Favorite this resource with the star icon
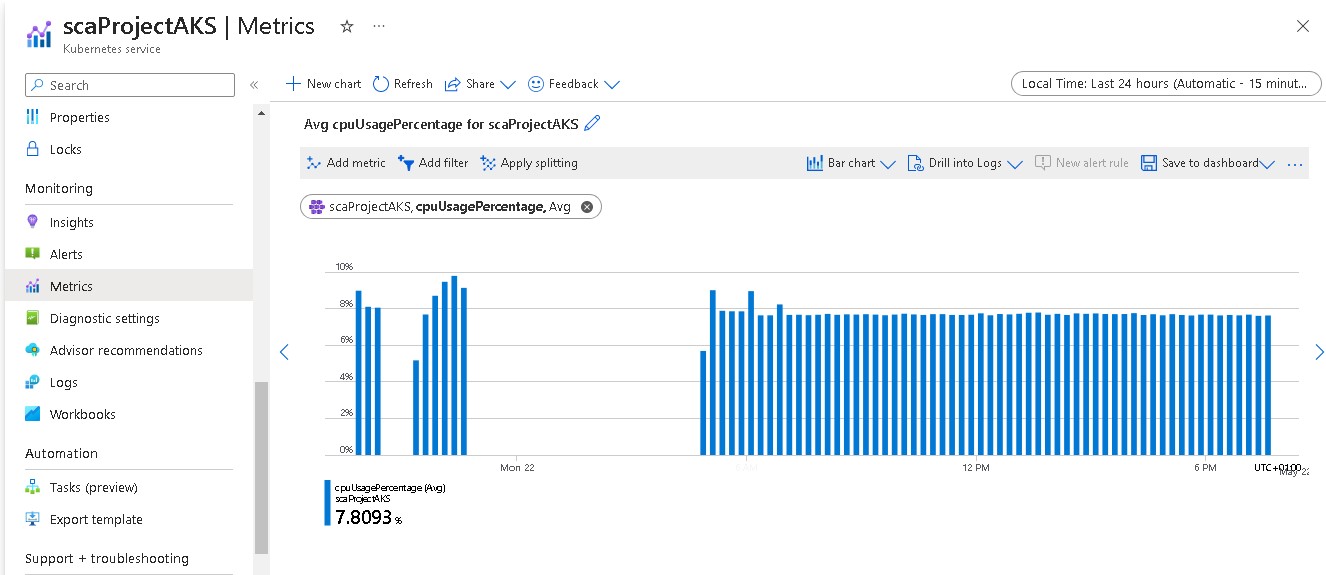 coord(347,27)
